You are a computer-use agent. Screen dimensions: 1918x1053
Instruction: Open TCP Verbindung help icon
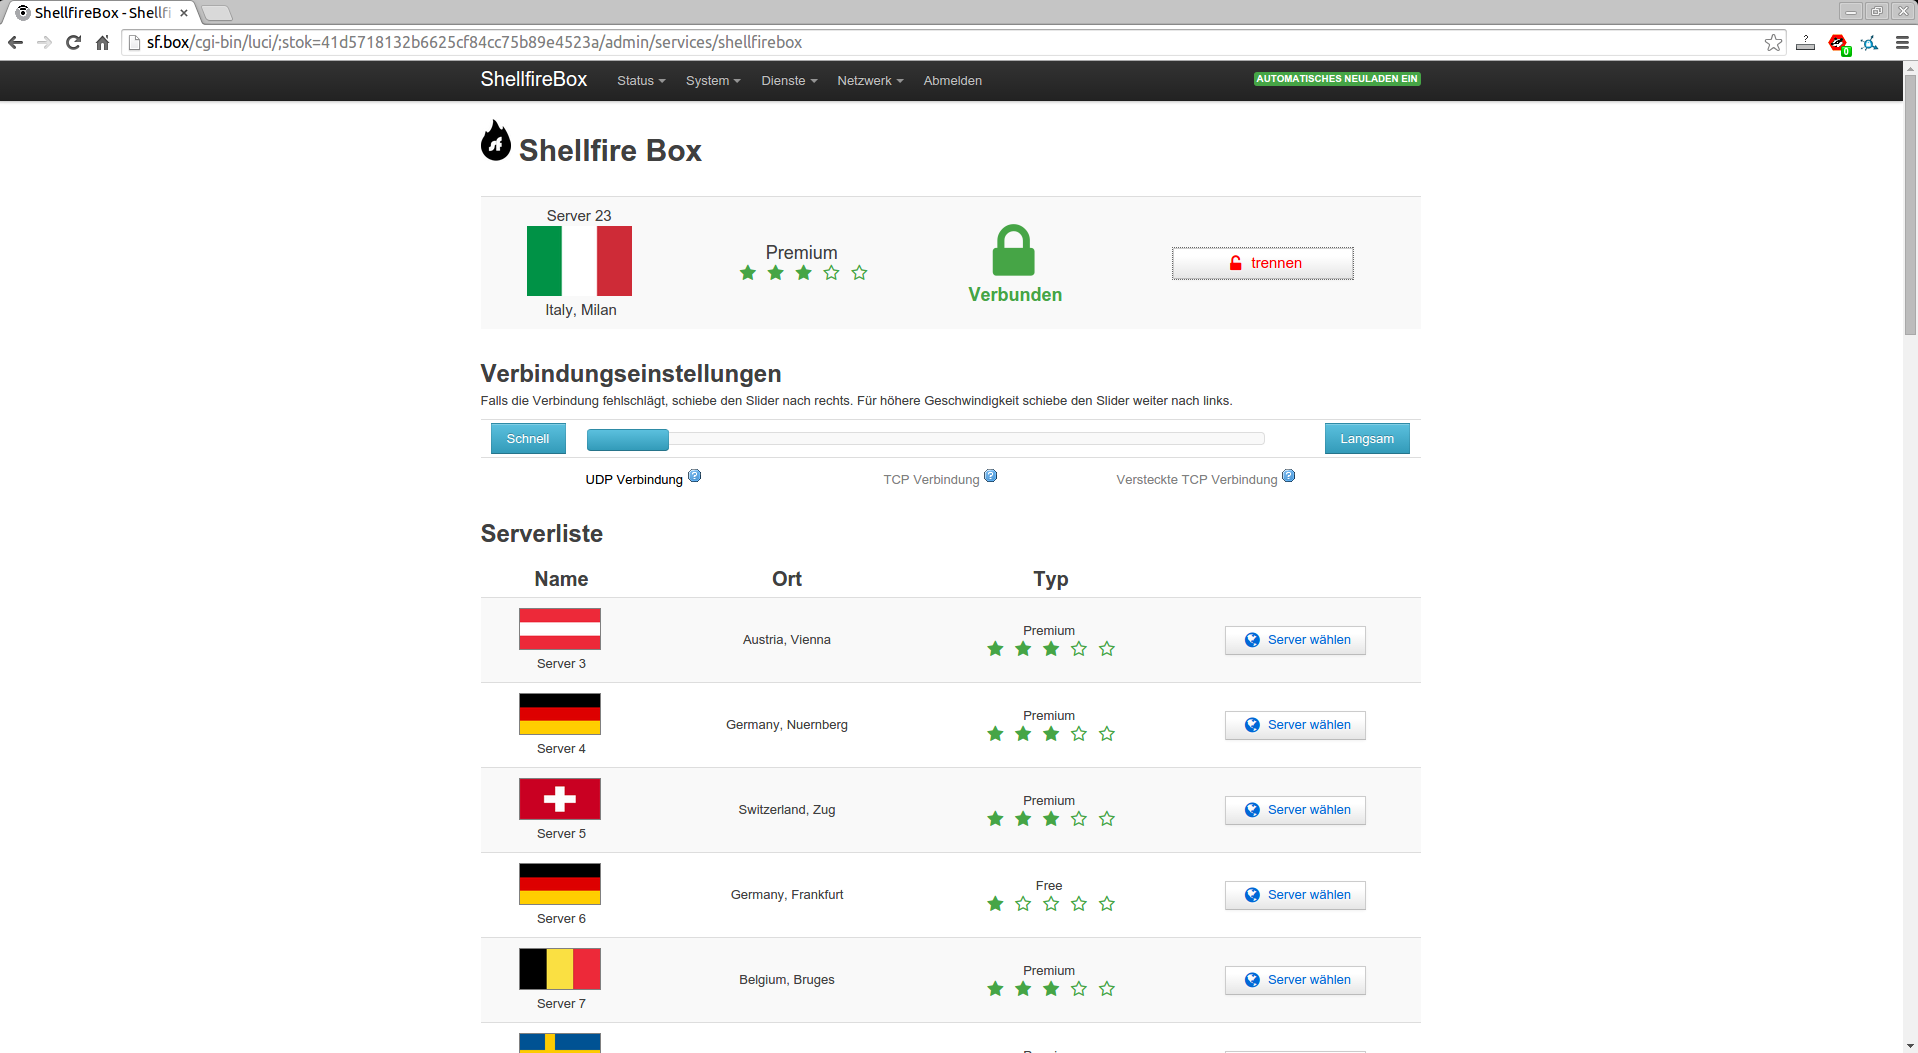click(x=990, y=476)
